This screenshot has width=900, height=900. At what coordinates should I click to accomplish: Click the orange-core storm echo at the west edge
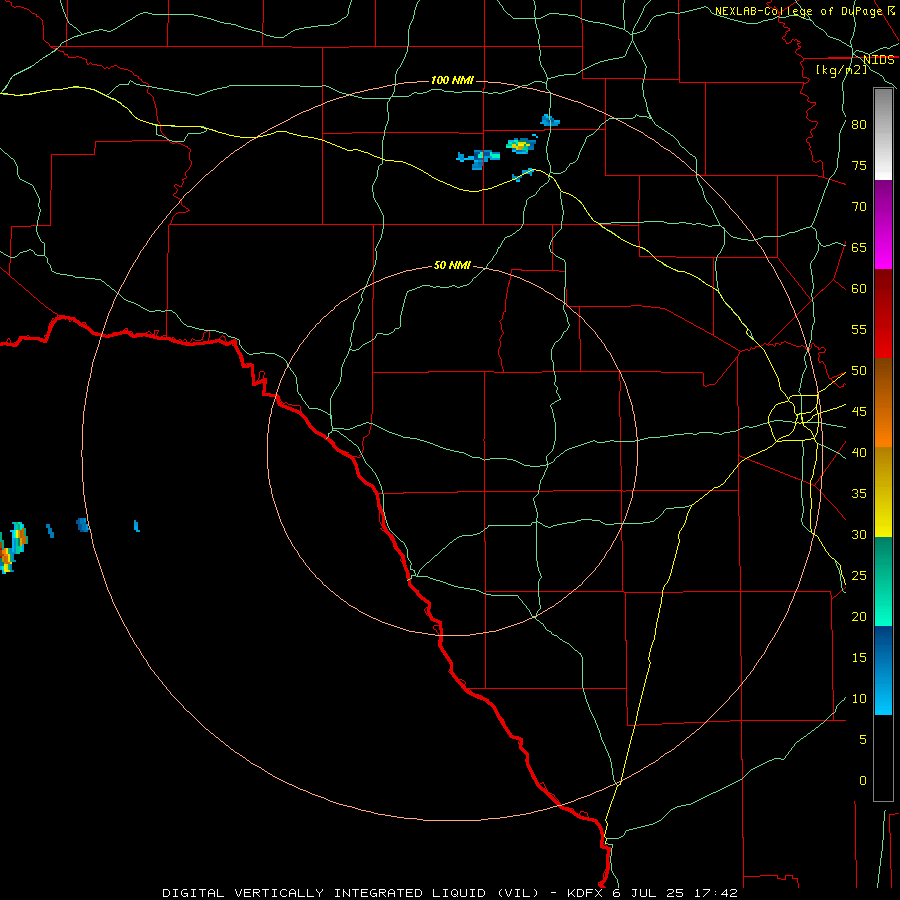(x=13, y=547)
